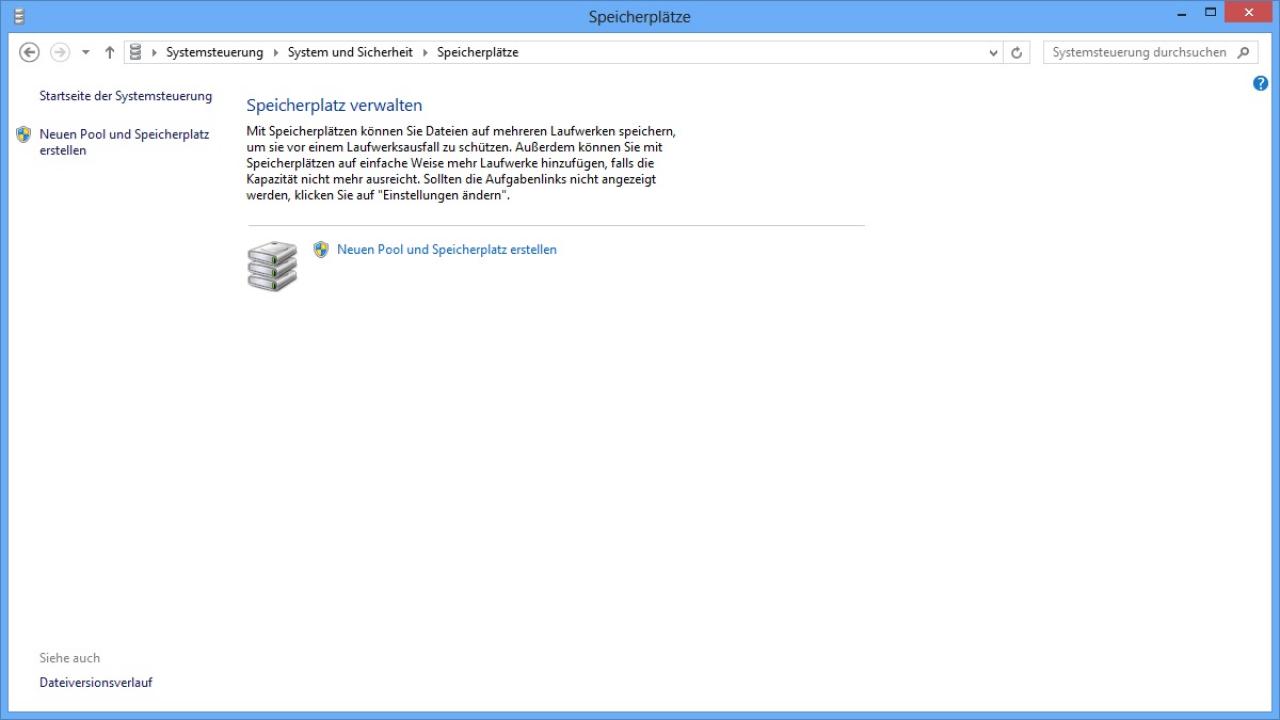The height and width of the screenshot is (720, 1280).
Task: Open the address bar history dropdown
Action: (x=993, y=53)
